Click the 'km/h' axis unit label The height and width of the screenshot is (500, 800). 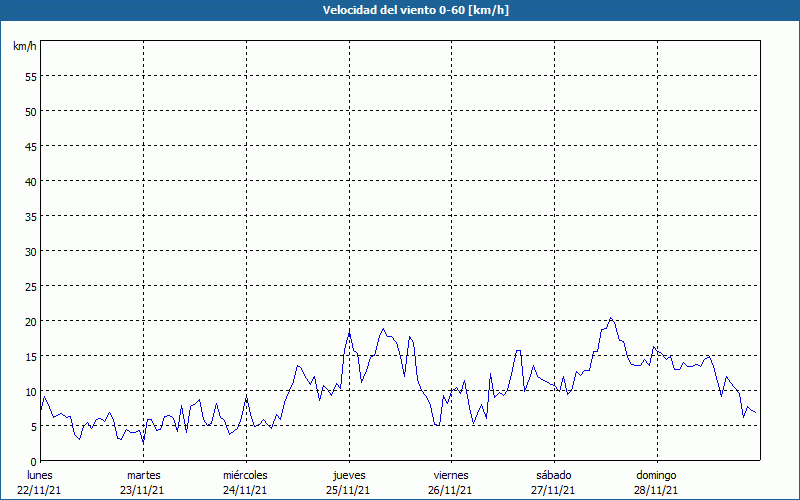point(25,46)
